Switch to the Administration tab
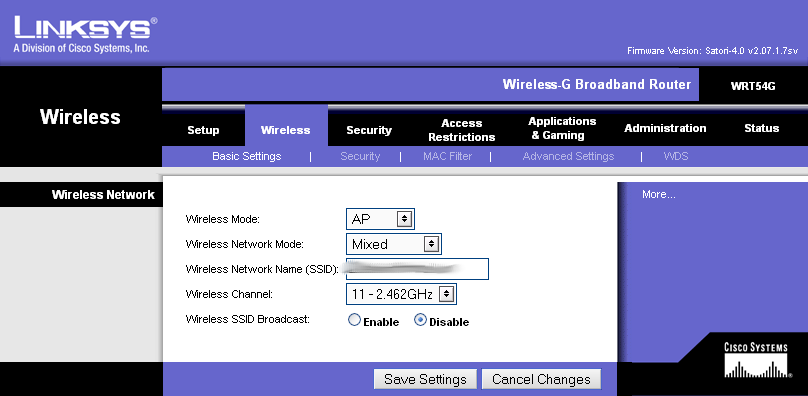The width and height of the screenshot is (808, 396). (665, 128)
